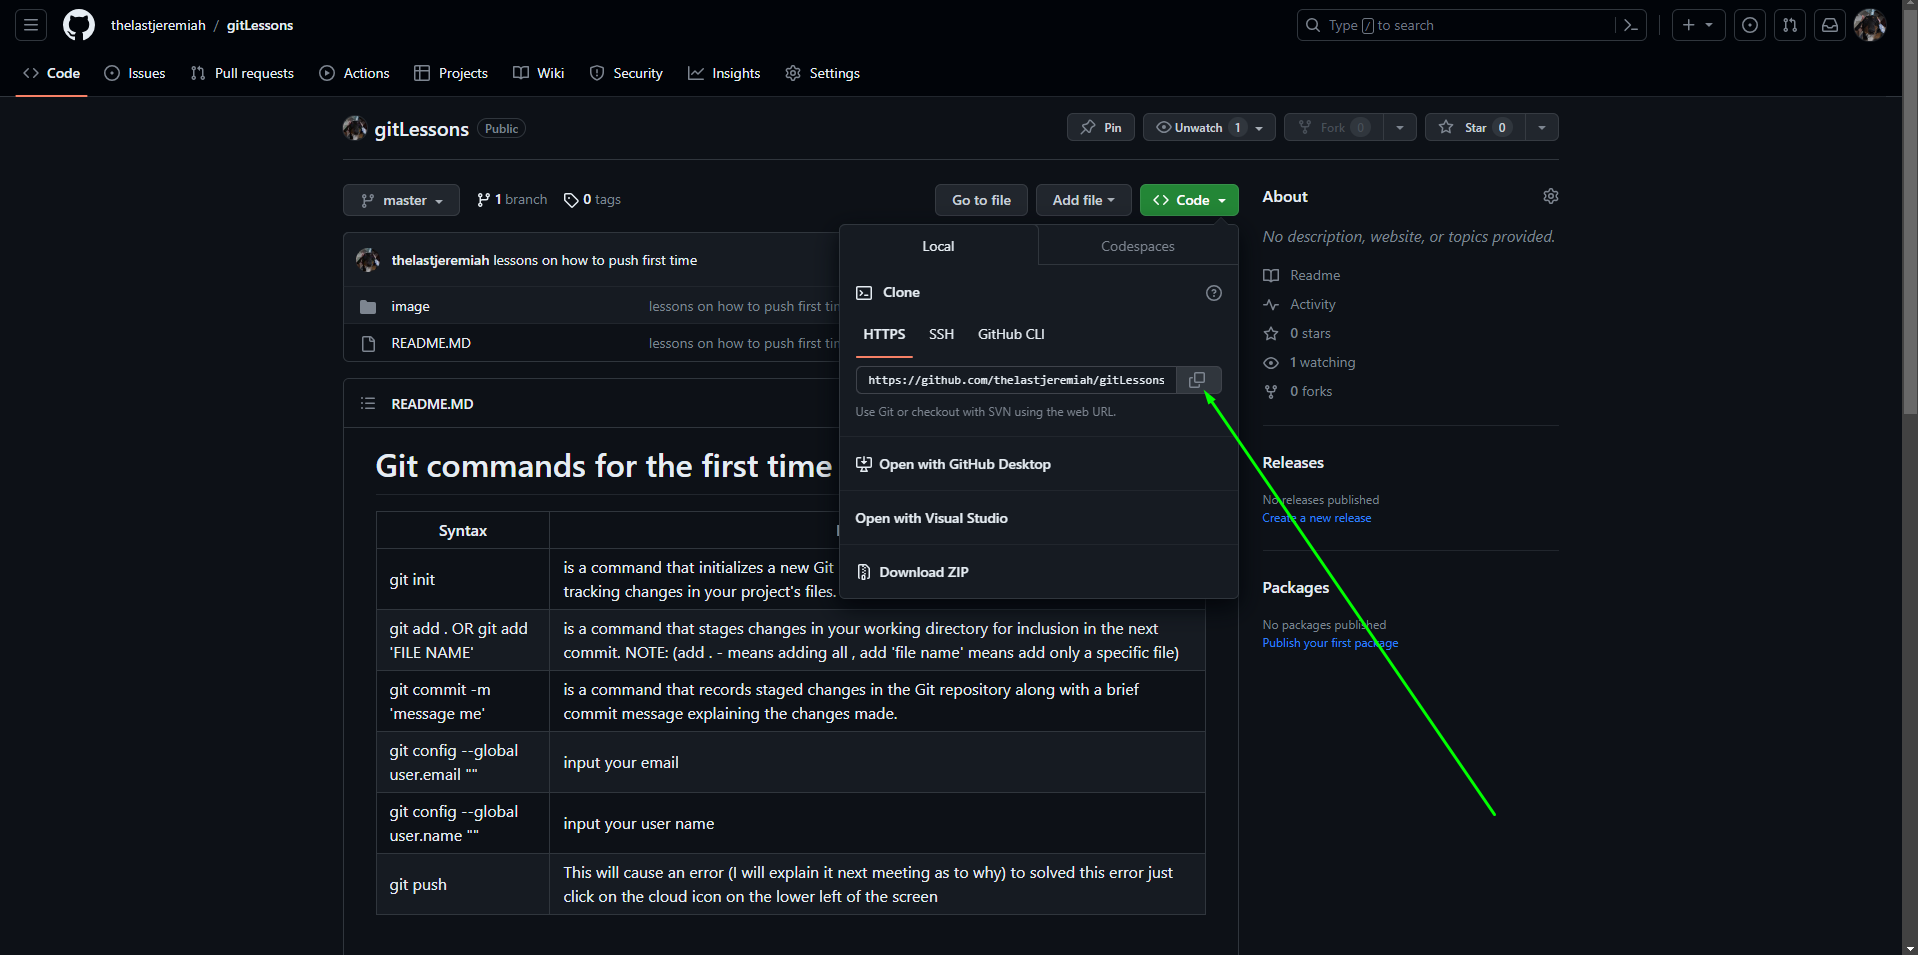Open the Projects tab
The height and width of the screenshot is (955, 1918).
click(451, 73)
